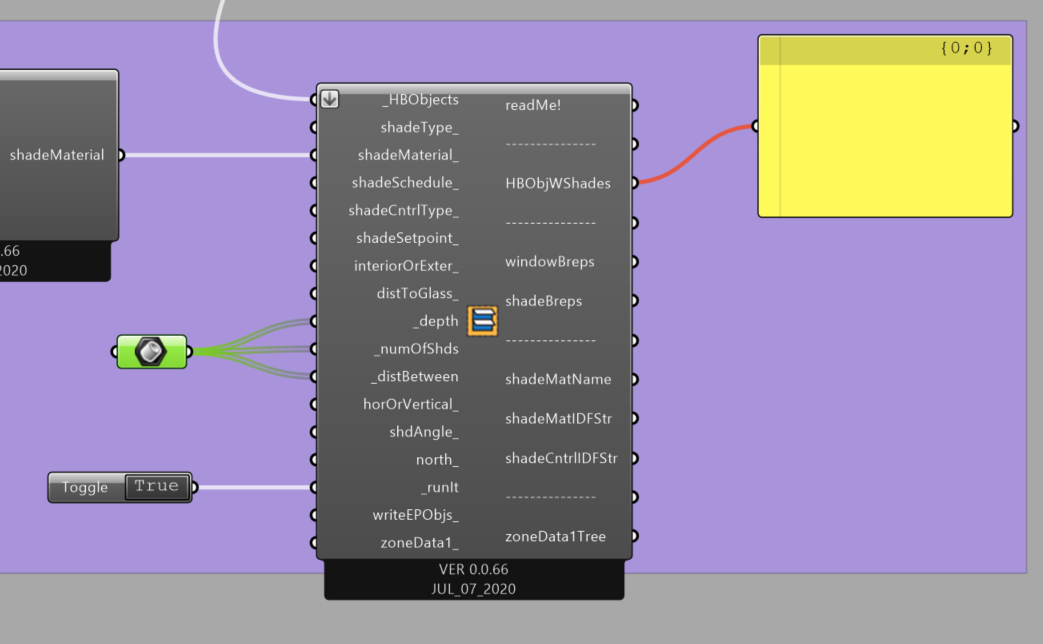Screen dimensions: 1043x644
Task: Click the shadeBreps output parameter
Action: point(543,301)
